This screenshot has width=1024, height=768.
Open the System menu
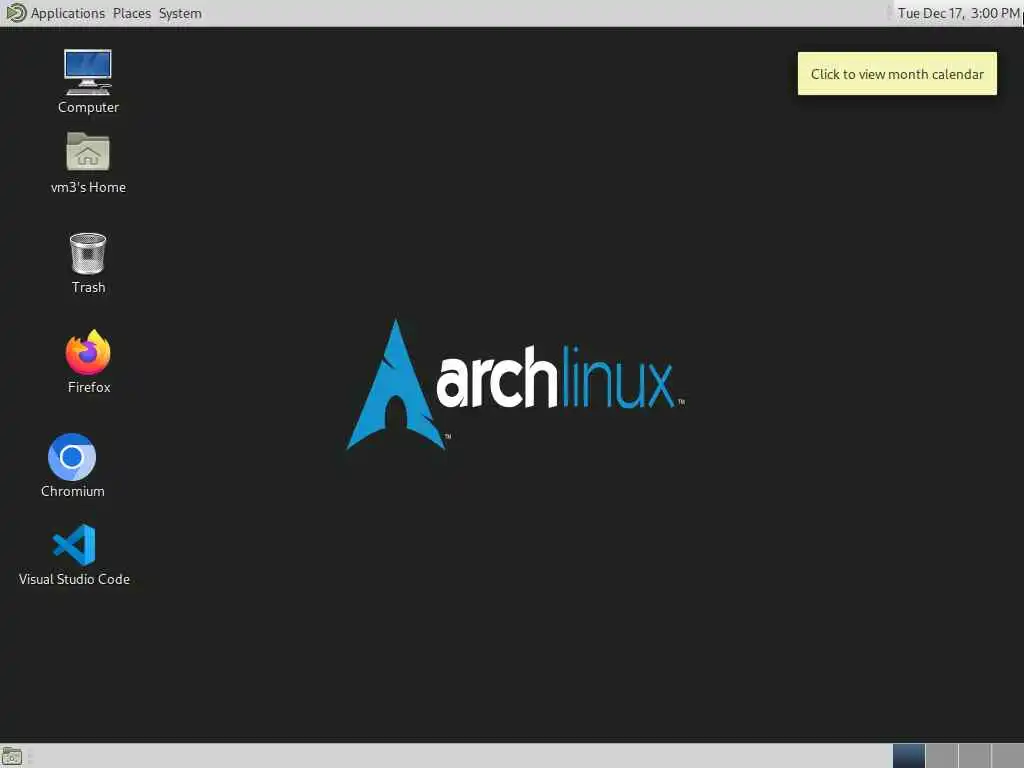tap(180, 13)
